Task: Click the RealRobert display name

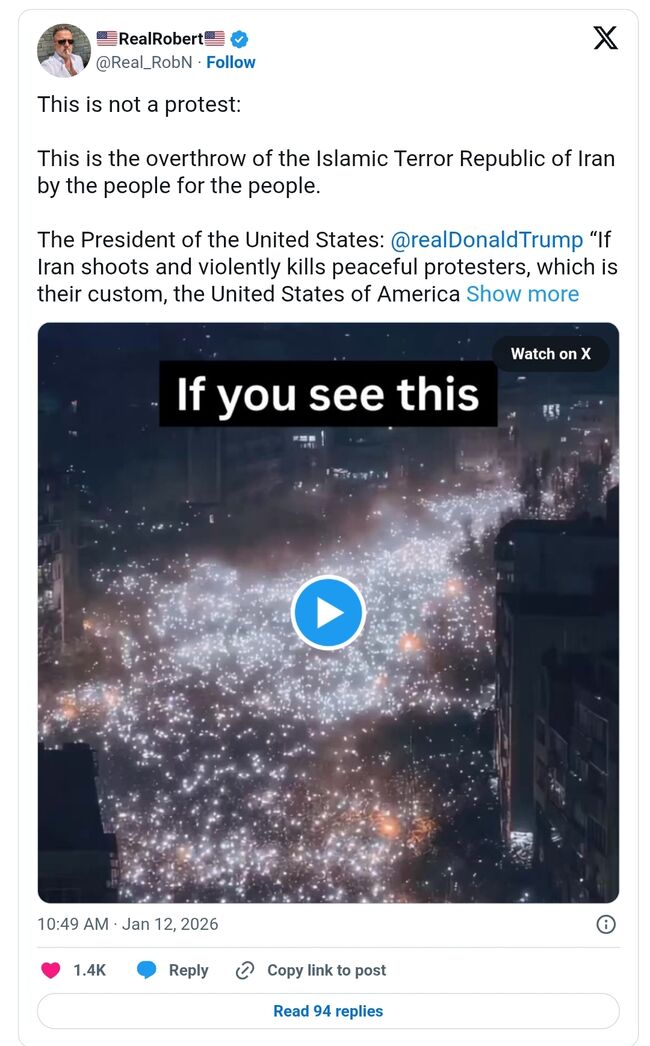Action: [161, 39]
